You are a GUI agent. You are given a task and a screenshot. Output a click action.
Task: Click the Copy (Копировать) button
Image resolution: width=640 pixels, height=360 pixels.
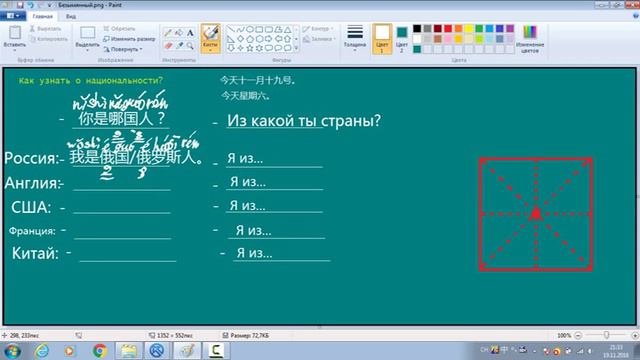point(49,39)
